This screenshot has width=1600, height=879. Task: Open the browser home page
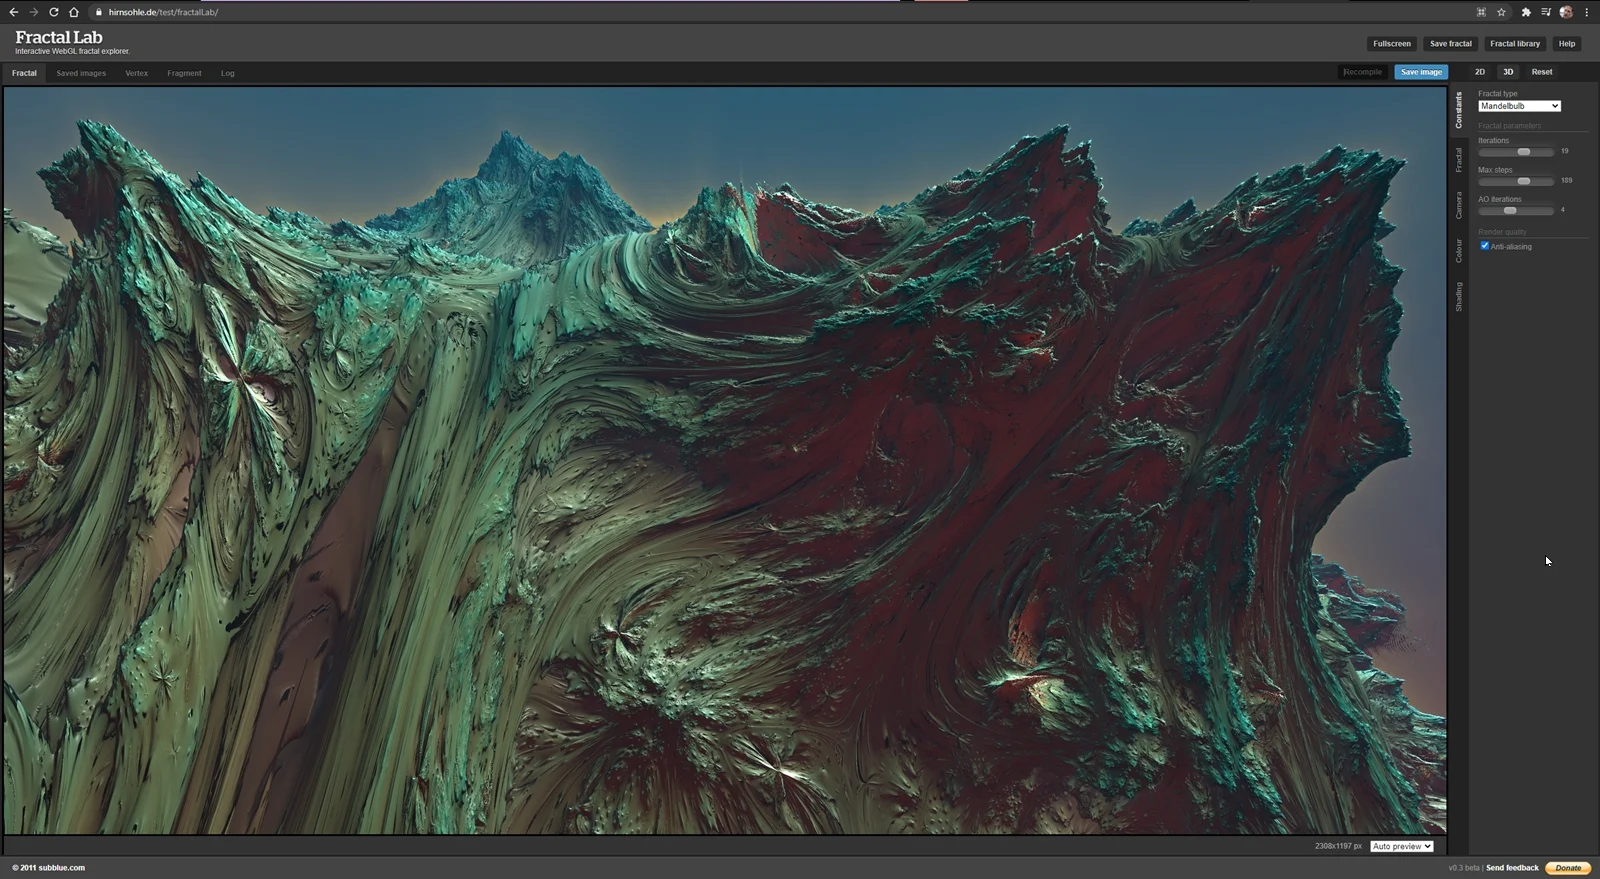73,12
